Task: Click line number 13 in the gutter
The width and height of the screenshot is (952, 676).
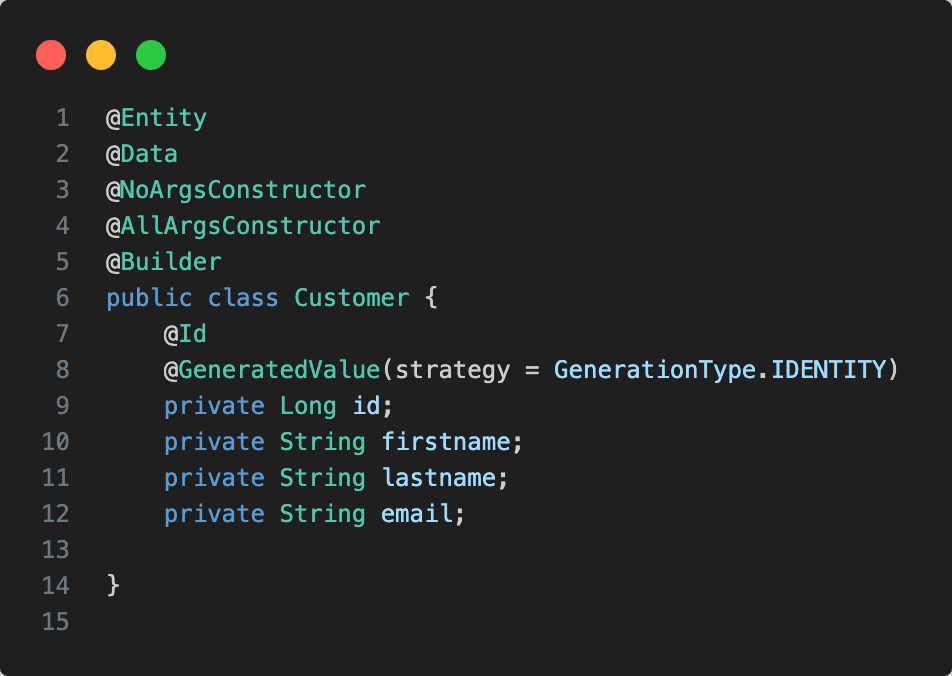Action: [x=56, y=550]
